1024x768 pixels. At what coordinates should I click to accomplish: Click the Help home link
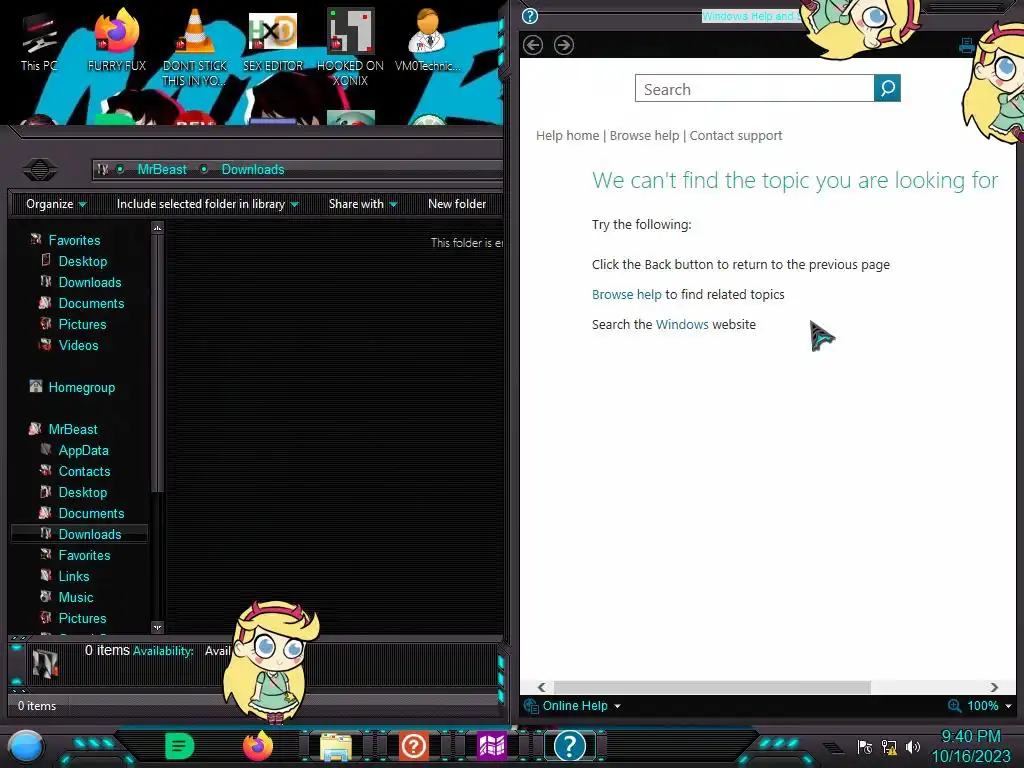(x=568, y=136)
